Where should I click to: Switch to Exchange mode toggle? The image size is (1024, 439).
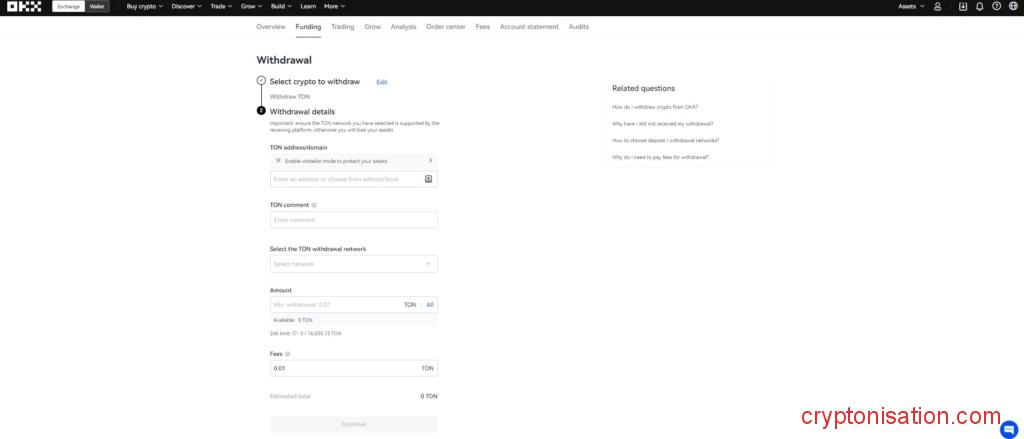coord(68,6)
